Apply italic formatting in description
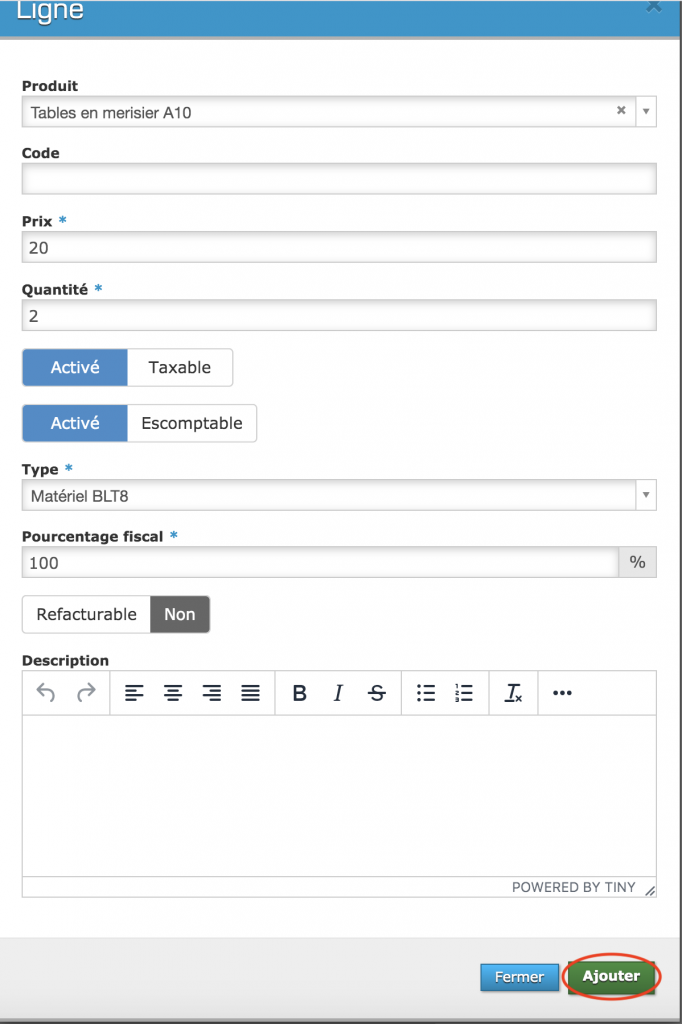 click(338, 693)
